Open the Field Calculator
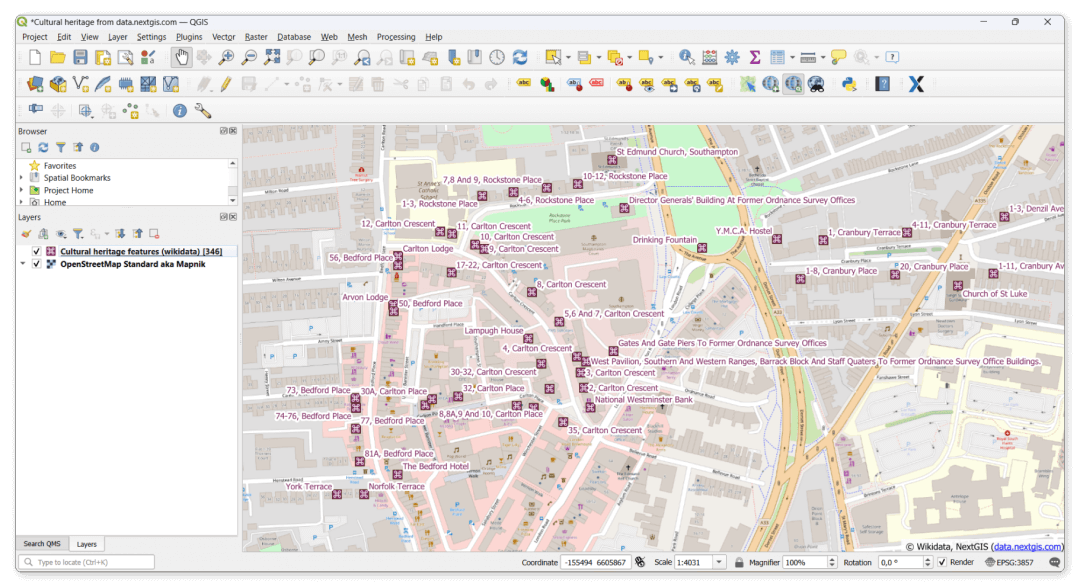Screen dimensions: 1080x587 [709, 57]
